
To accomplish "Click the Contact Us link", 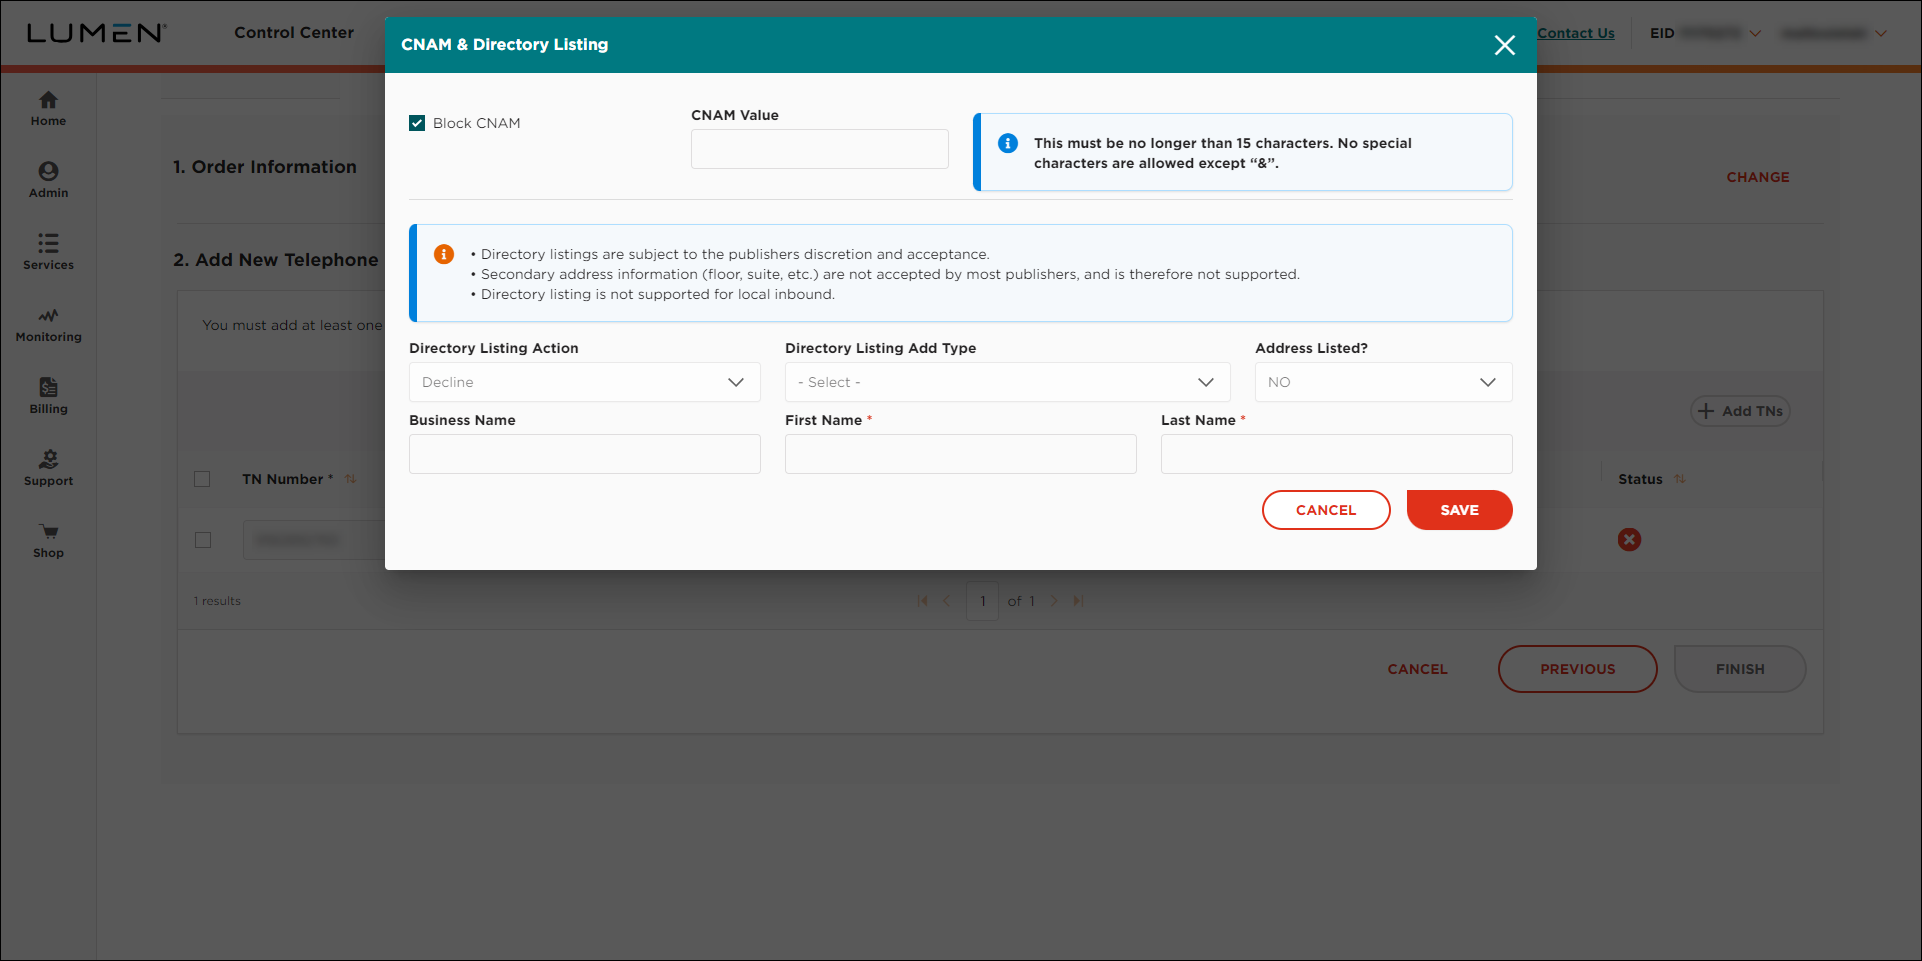I will pos(1575,33).
